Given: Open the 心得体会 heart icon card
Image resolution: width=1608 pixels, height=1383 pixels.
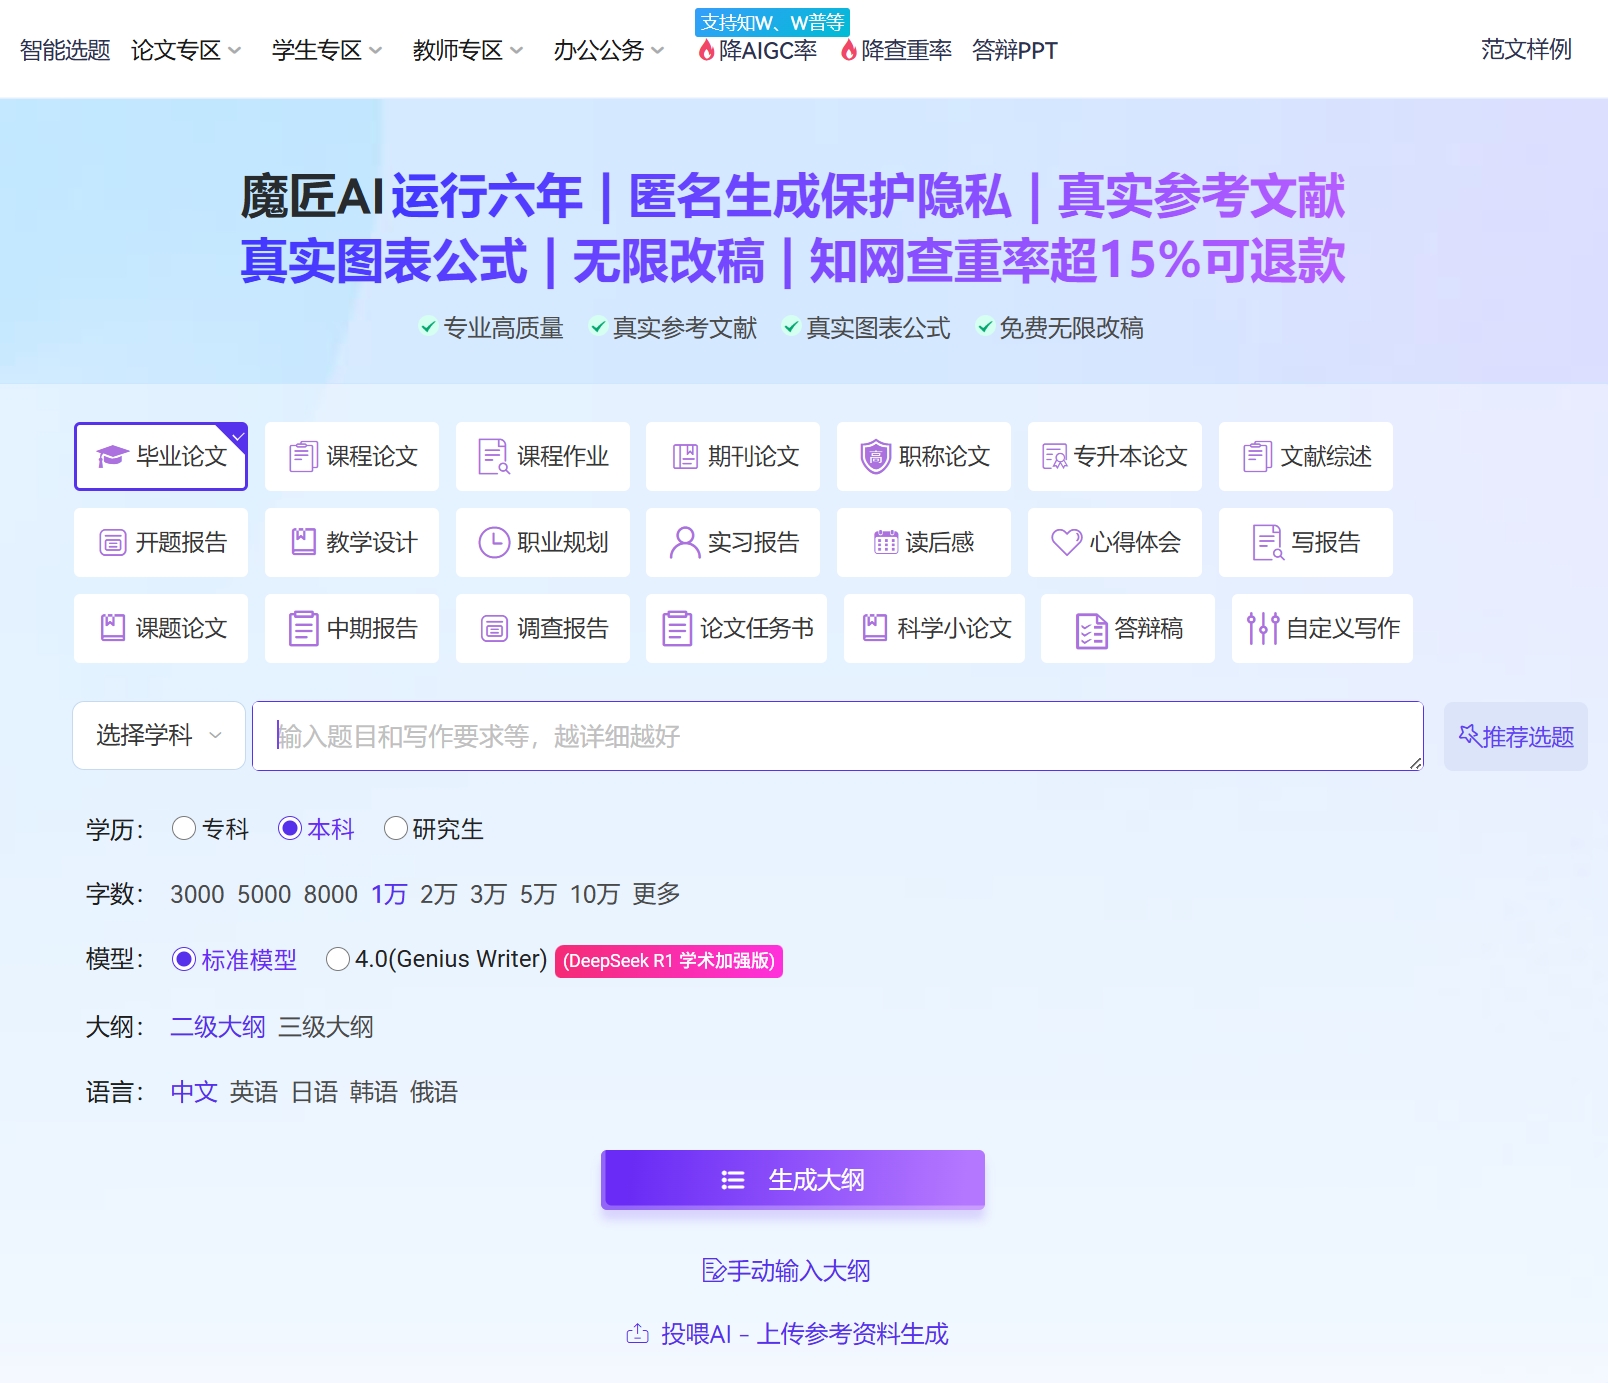Looking at the screenshot, I should (x=1114, y=543).
